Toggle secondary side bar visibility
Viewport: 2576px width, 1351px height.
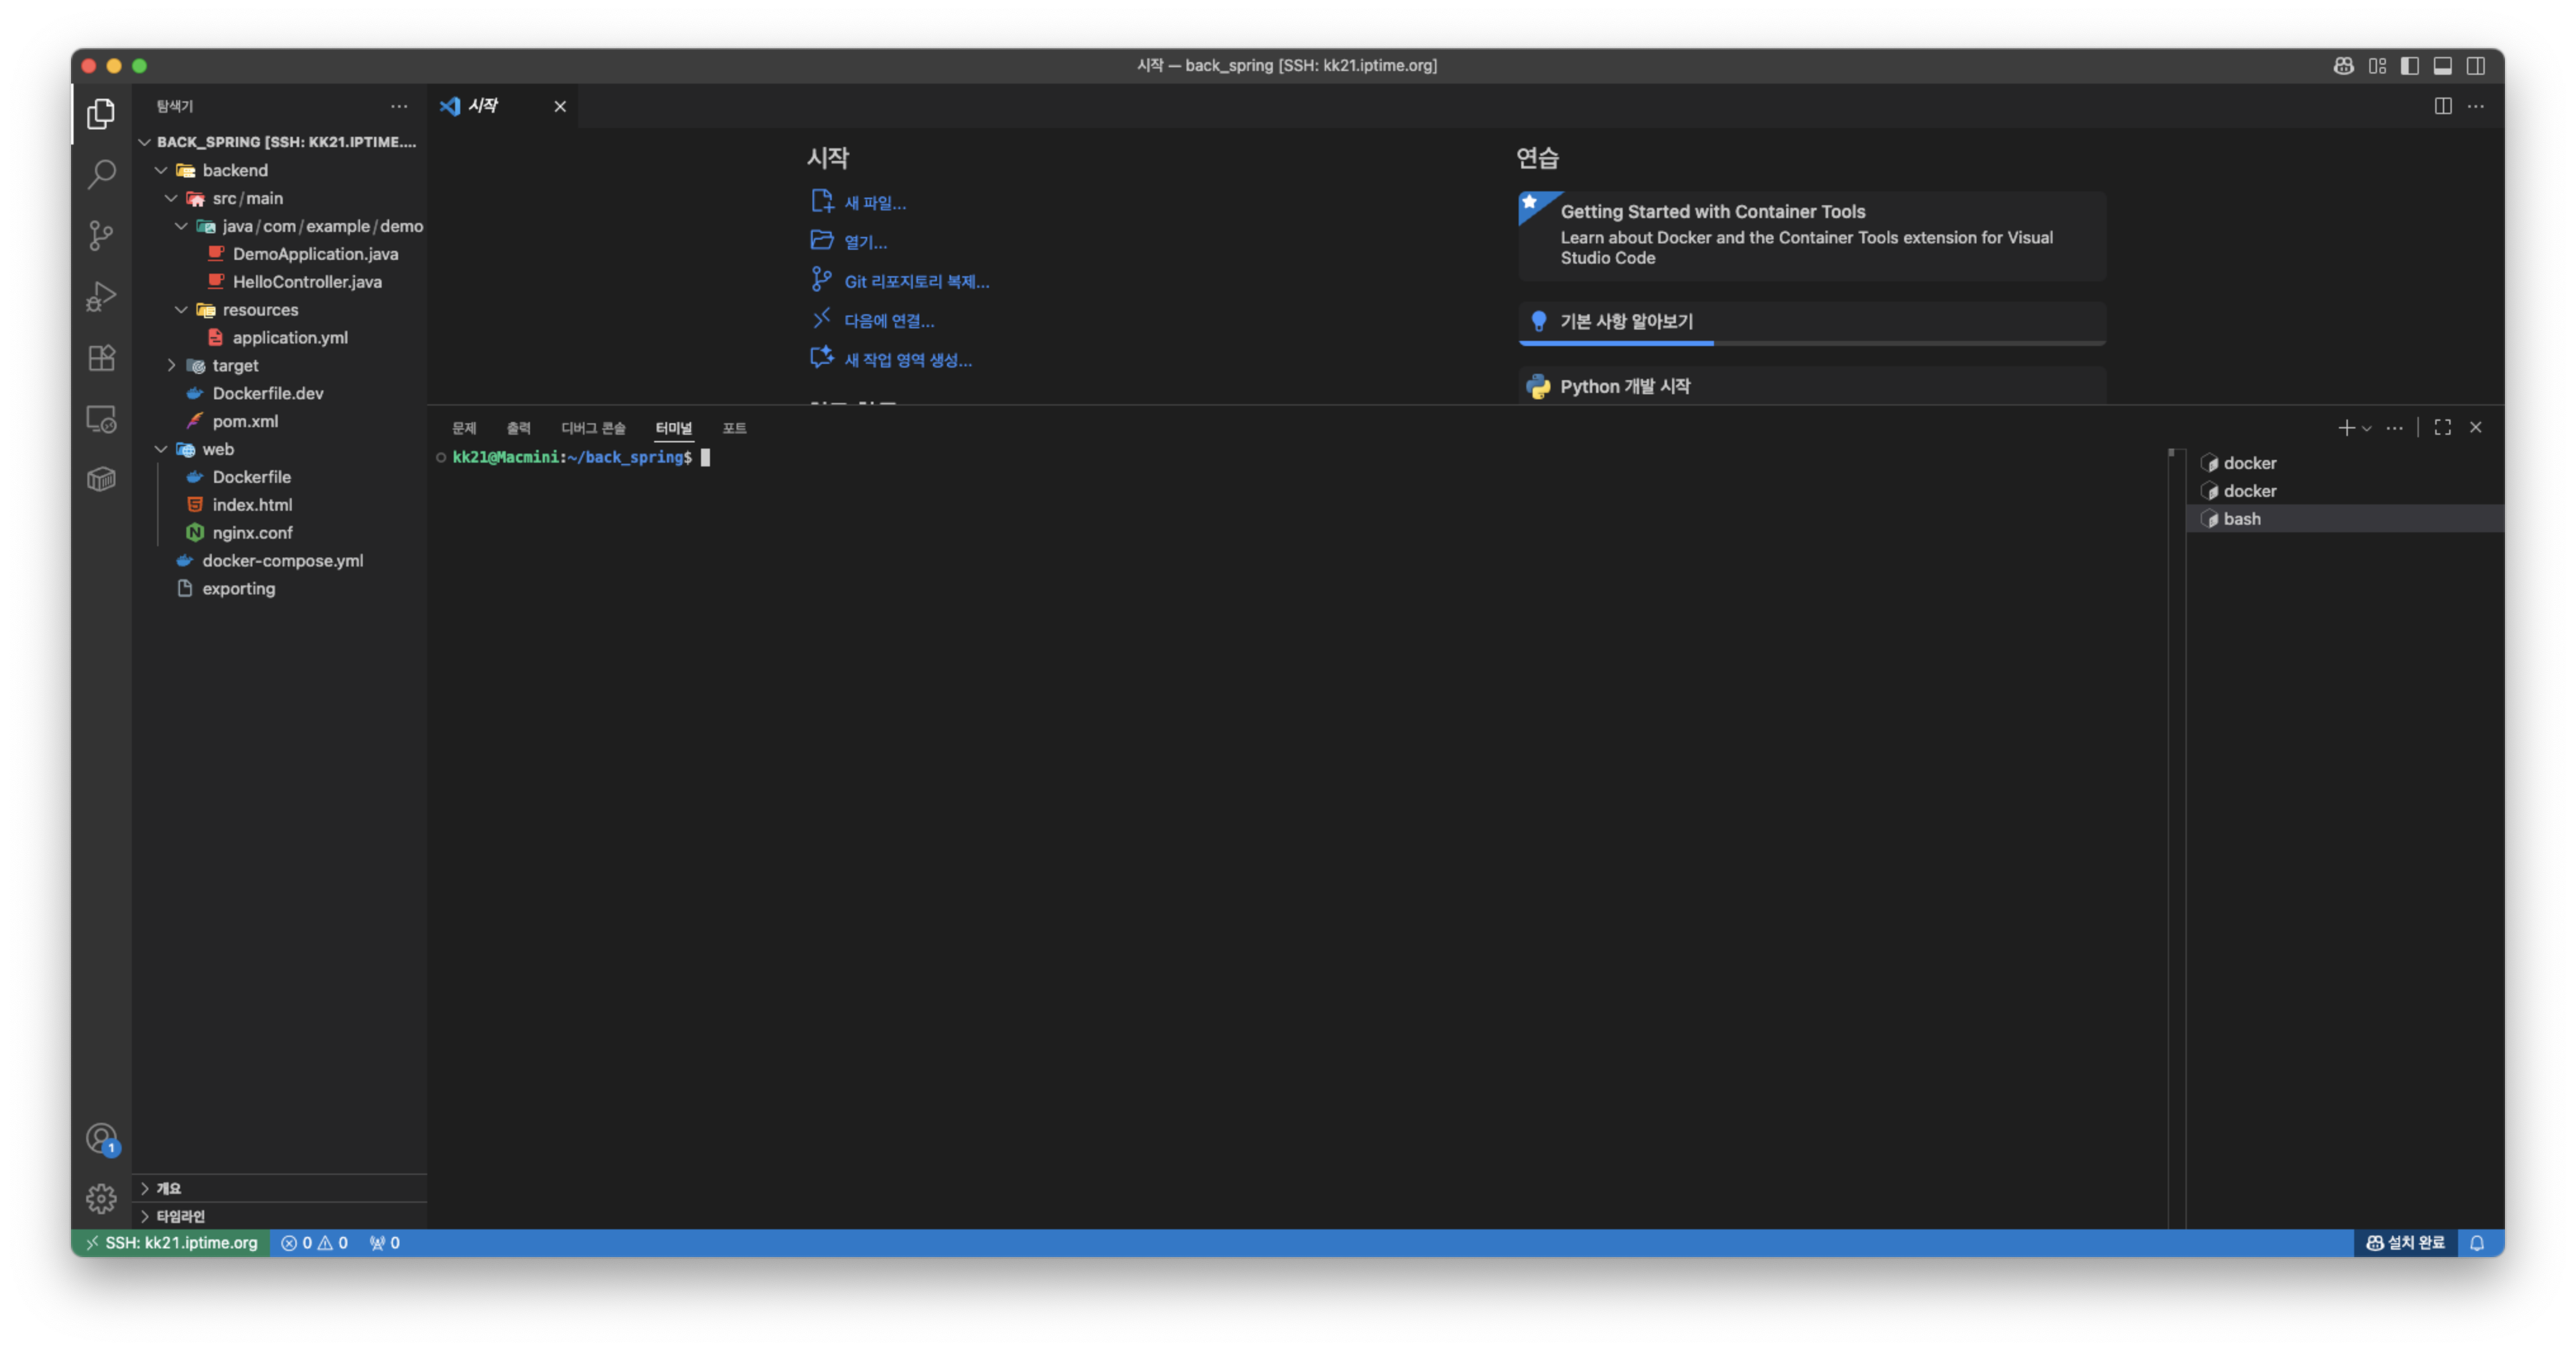pyautogui.click(x=2476, y=66)
